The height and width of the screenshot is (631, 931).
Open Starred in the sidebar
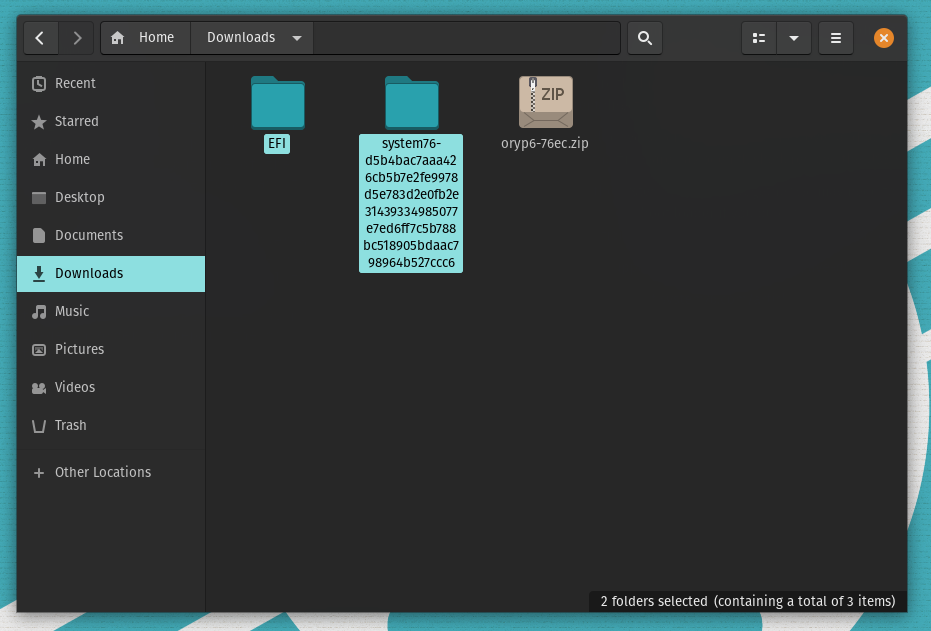point(76,121)
